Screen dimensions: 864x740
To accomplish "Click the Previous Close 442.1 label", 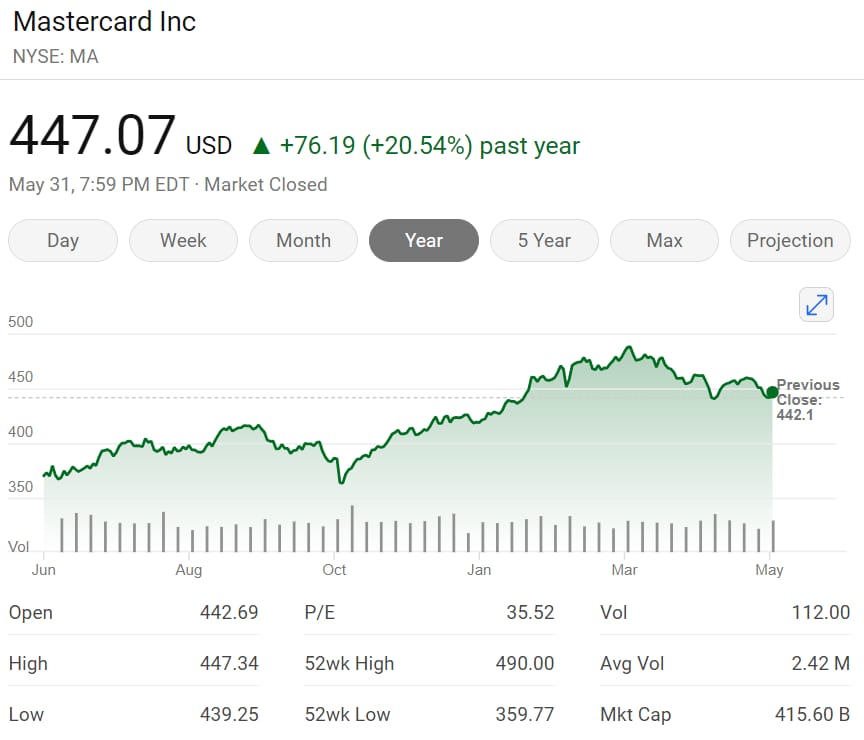I will (808, 399).
